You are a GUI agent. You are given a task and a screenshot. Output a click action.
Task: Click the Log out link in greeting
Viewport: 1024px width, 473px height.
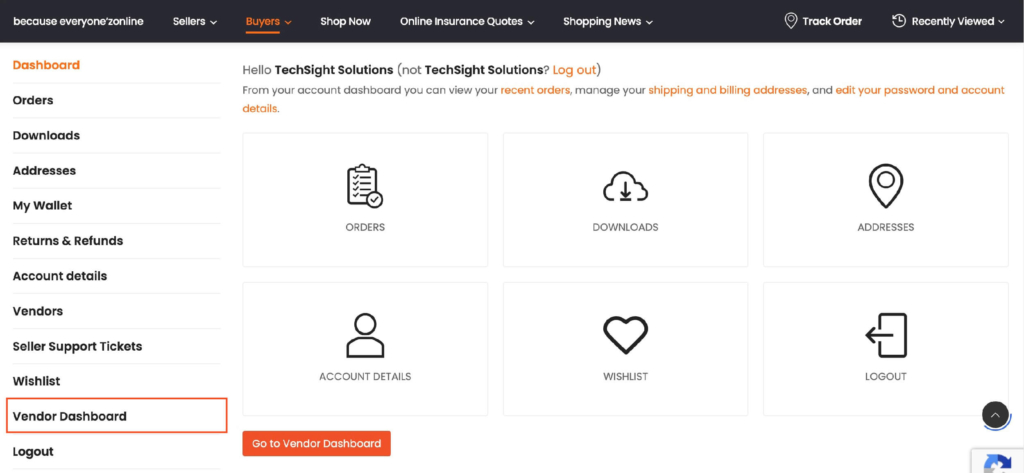point(575,69)
